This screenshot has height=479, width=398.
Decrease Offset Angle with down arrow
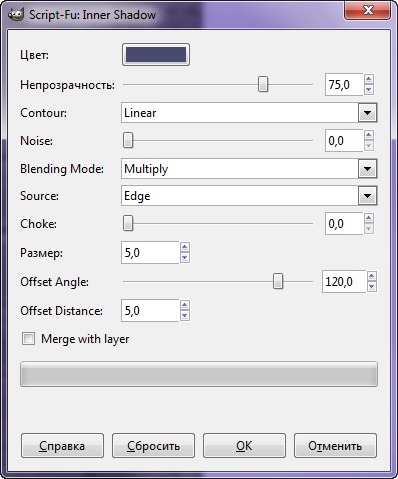(372, 286)
